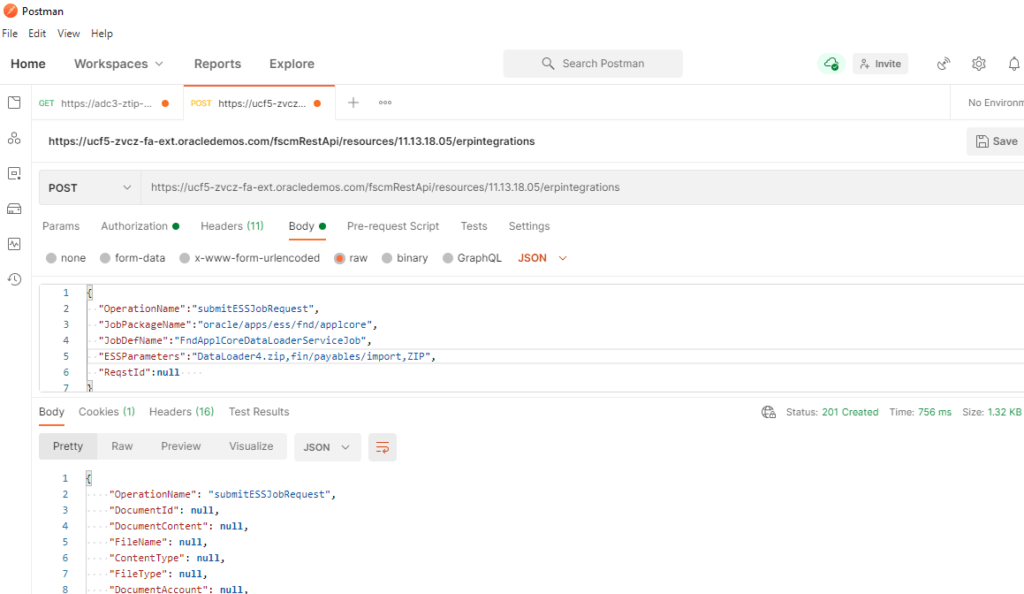Open the Environments sidebar icon
The image size is (1024, 594).
14,173
